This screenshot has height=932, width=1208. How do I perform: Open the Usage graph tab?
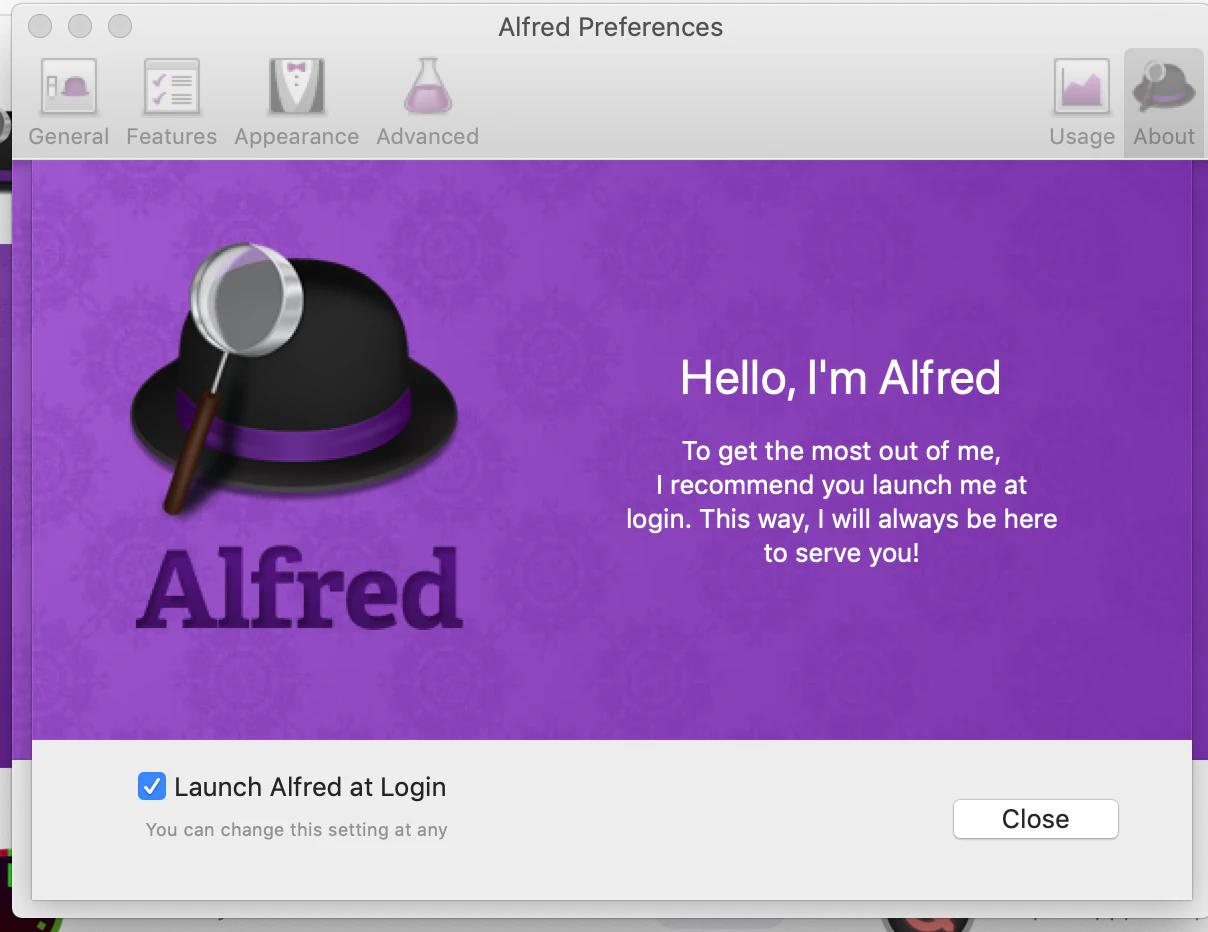[1082, 102]
